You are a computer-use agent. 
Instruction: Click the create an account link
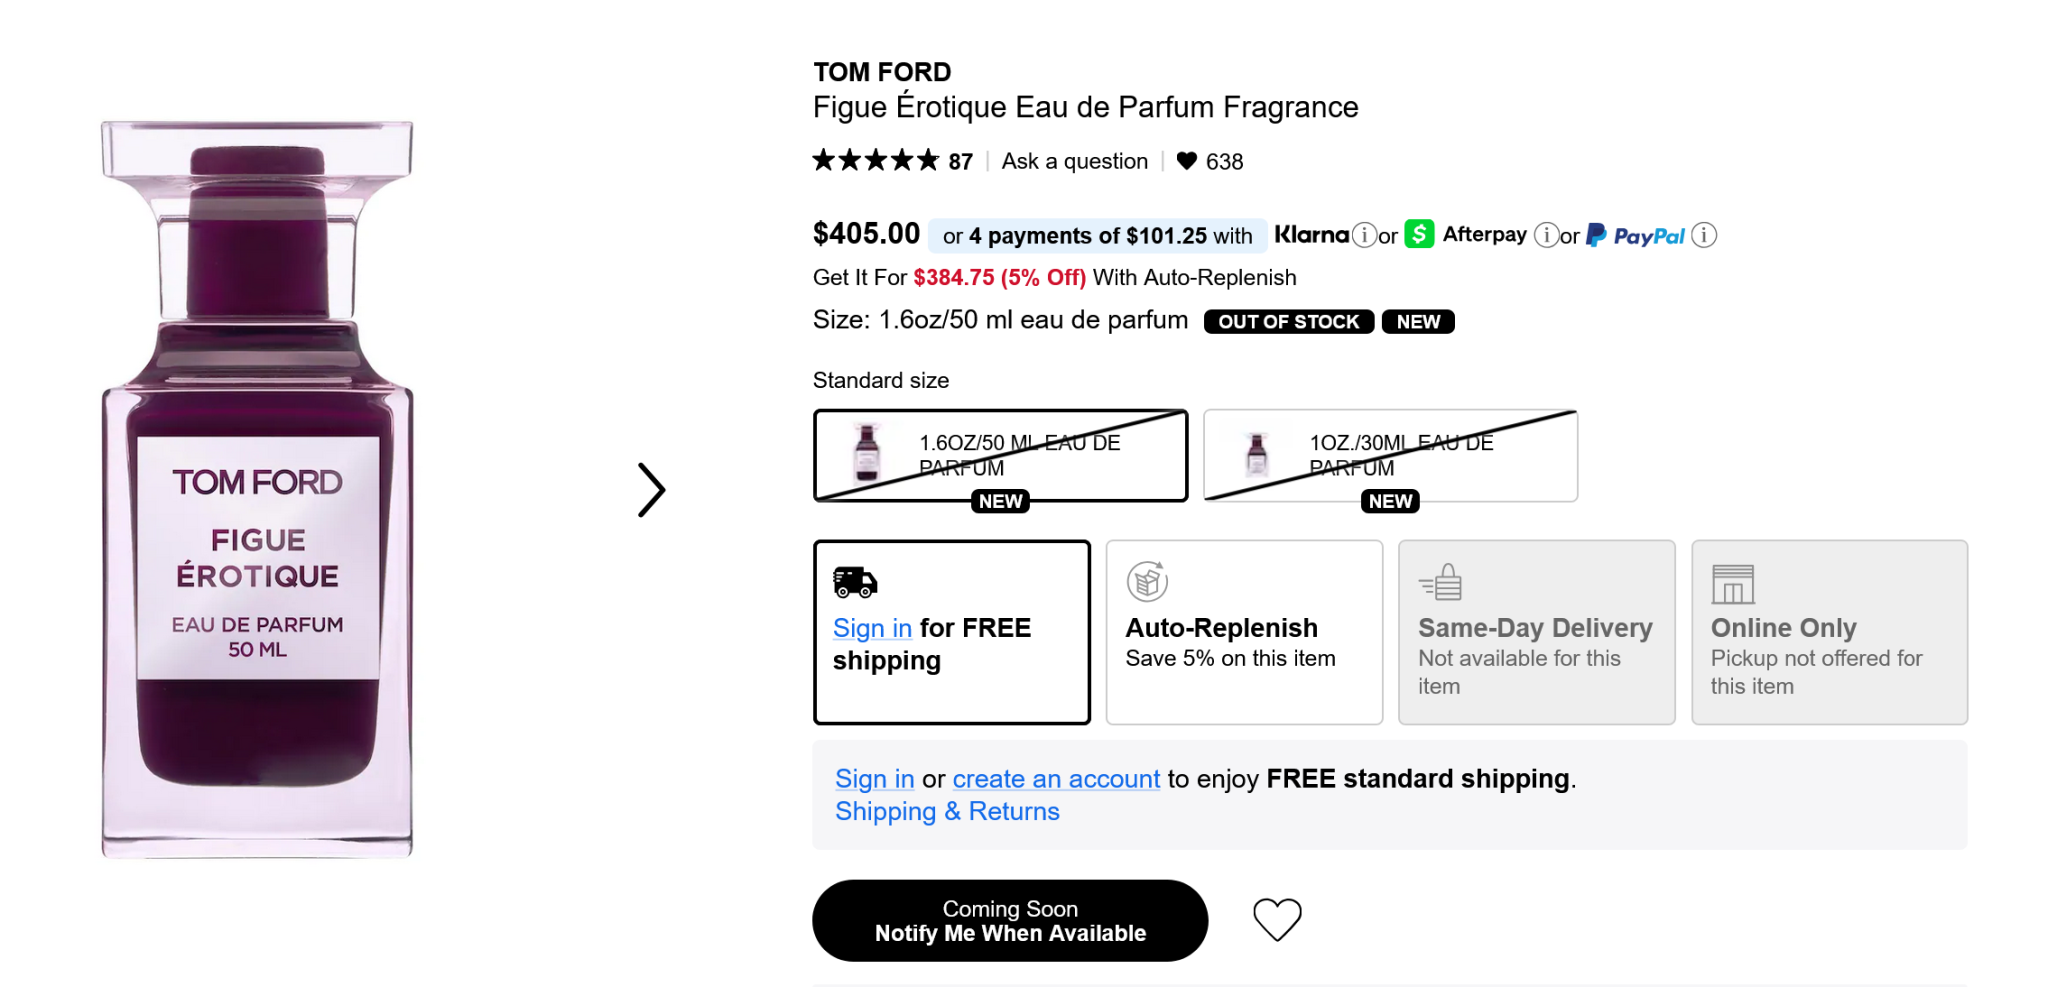1056,779
